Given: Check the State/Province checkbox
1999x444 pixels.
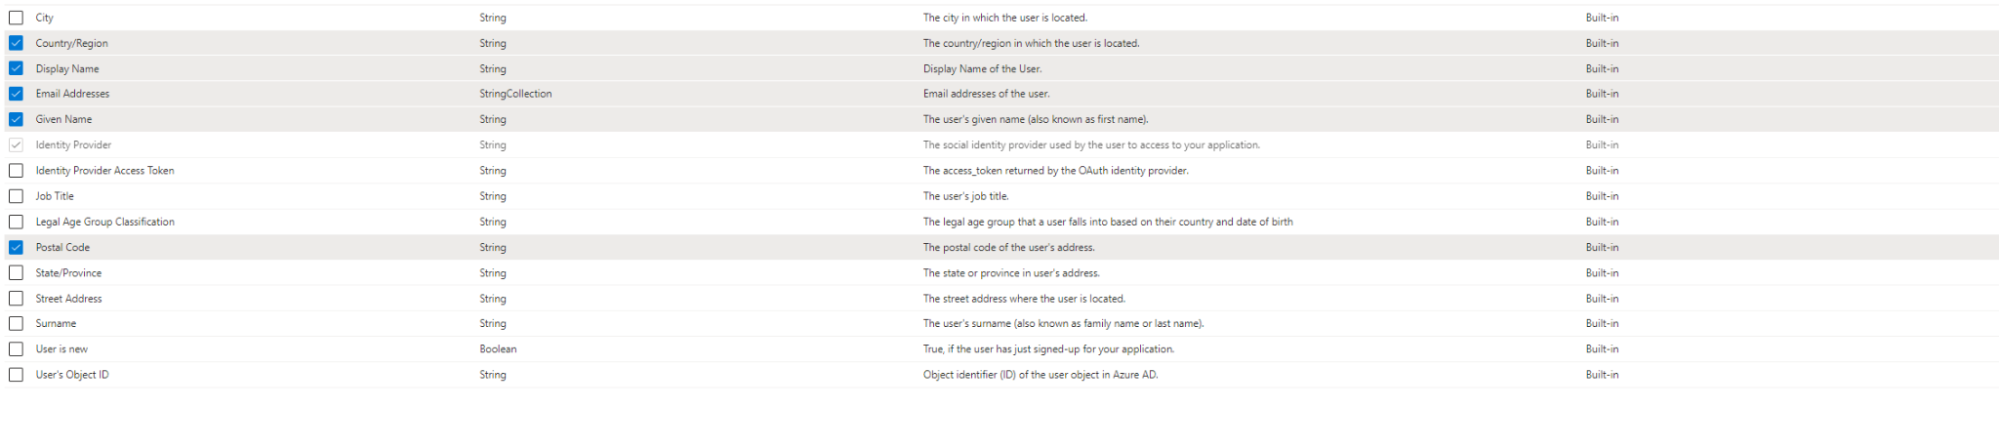Looking at the screenshot, I should point(16,273).
